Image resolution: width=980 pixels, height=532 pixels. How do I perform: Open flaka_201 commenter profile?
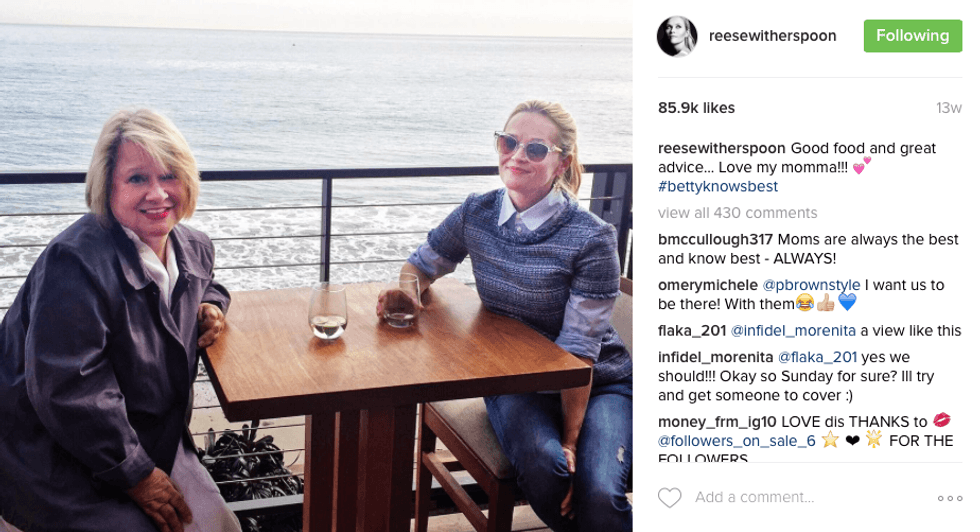coord(691,330)
